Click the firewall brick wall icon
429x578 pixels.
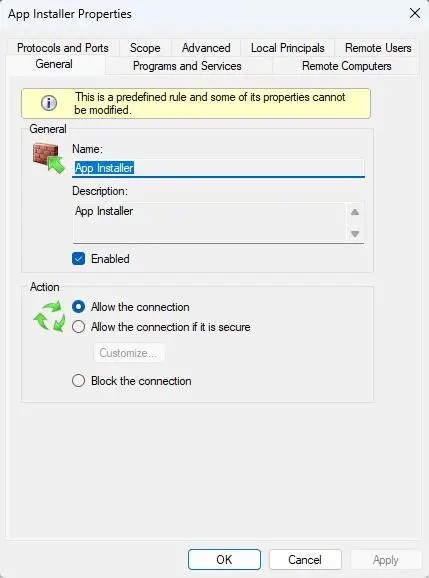49,158
